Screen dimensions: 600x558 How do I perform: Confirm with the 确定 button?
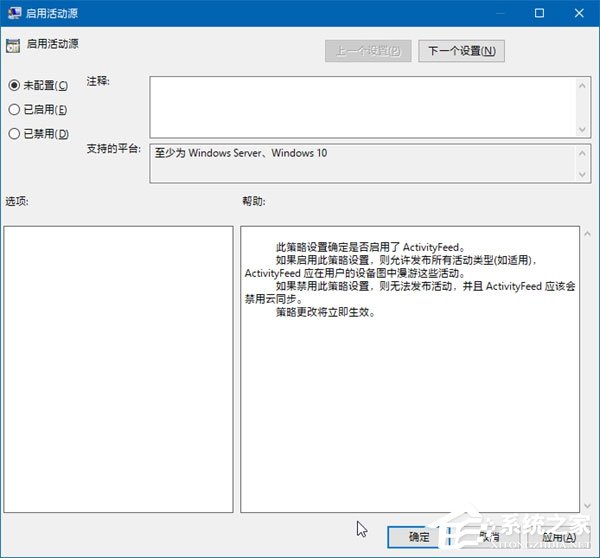tap(419, 537)
